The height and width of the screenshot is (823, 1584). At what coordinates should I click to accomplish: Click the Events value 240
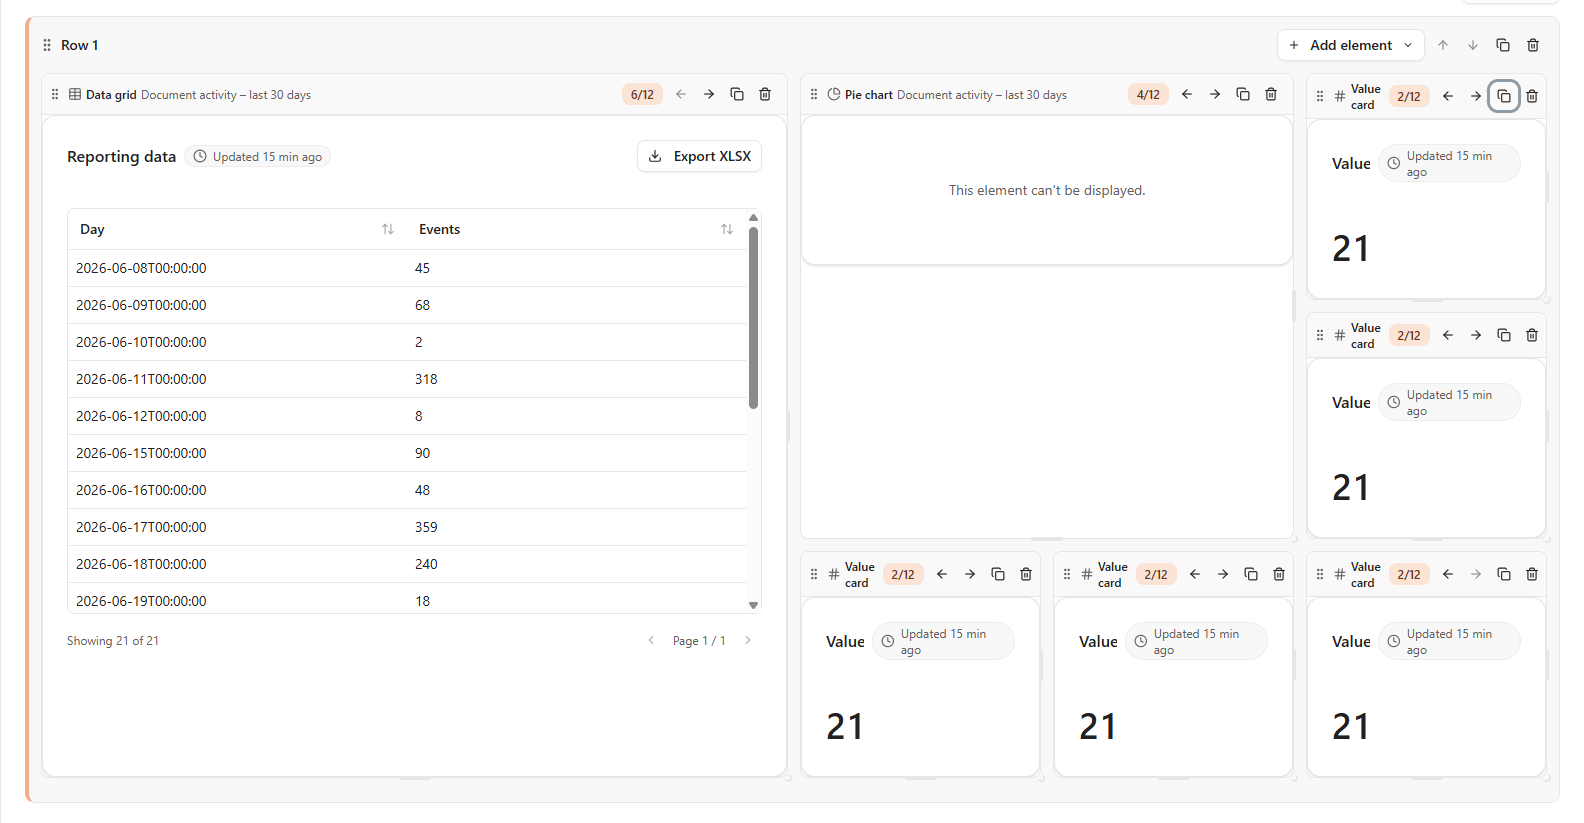tap(426, 564)
